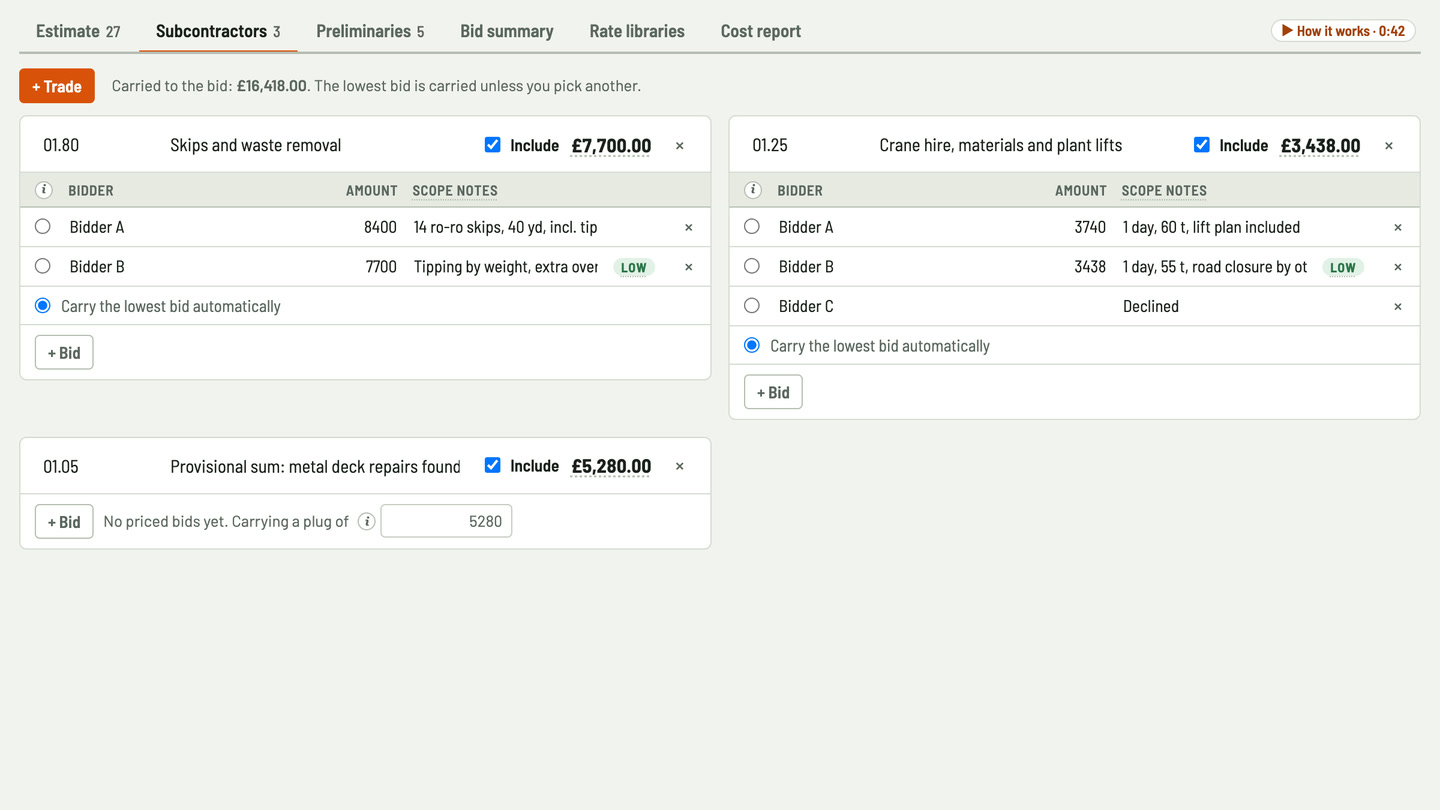
Task: Show info about the plug amount
Action: pos(367,521)
